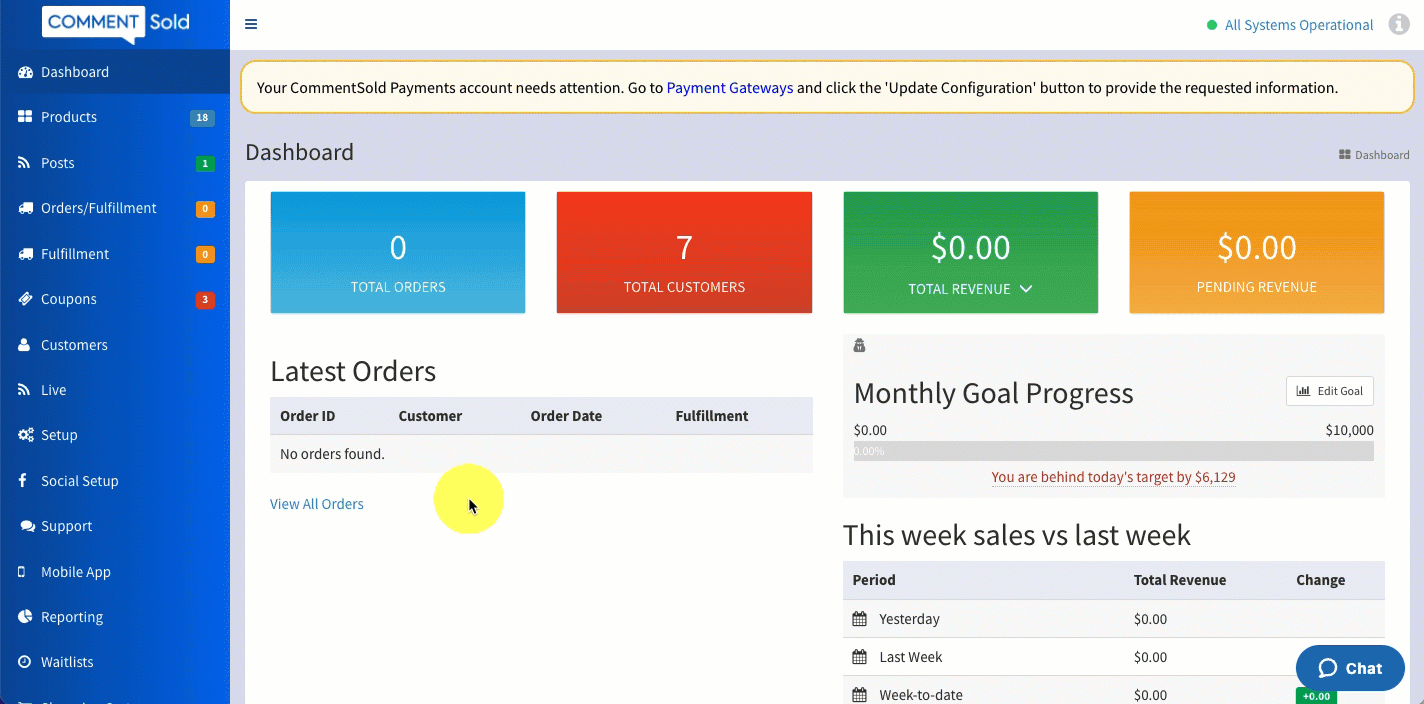Click the calendar icon beside Last Week
Screen dimensions: 1424x704
pyautogui.click(x=859, y=657)
